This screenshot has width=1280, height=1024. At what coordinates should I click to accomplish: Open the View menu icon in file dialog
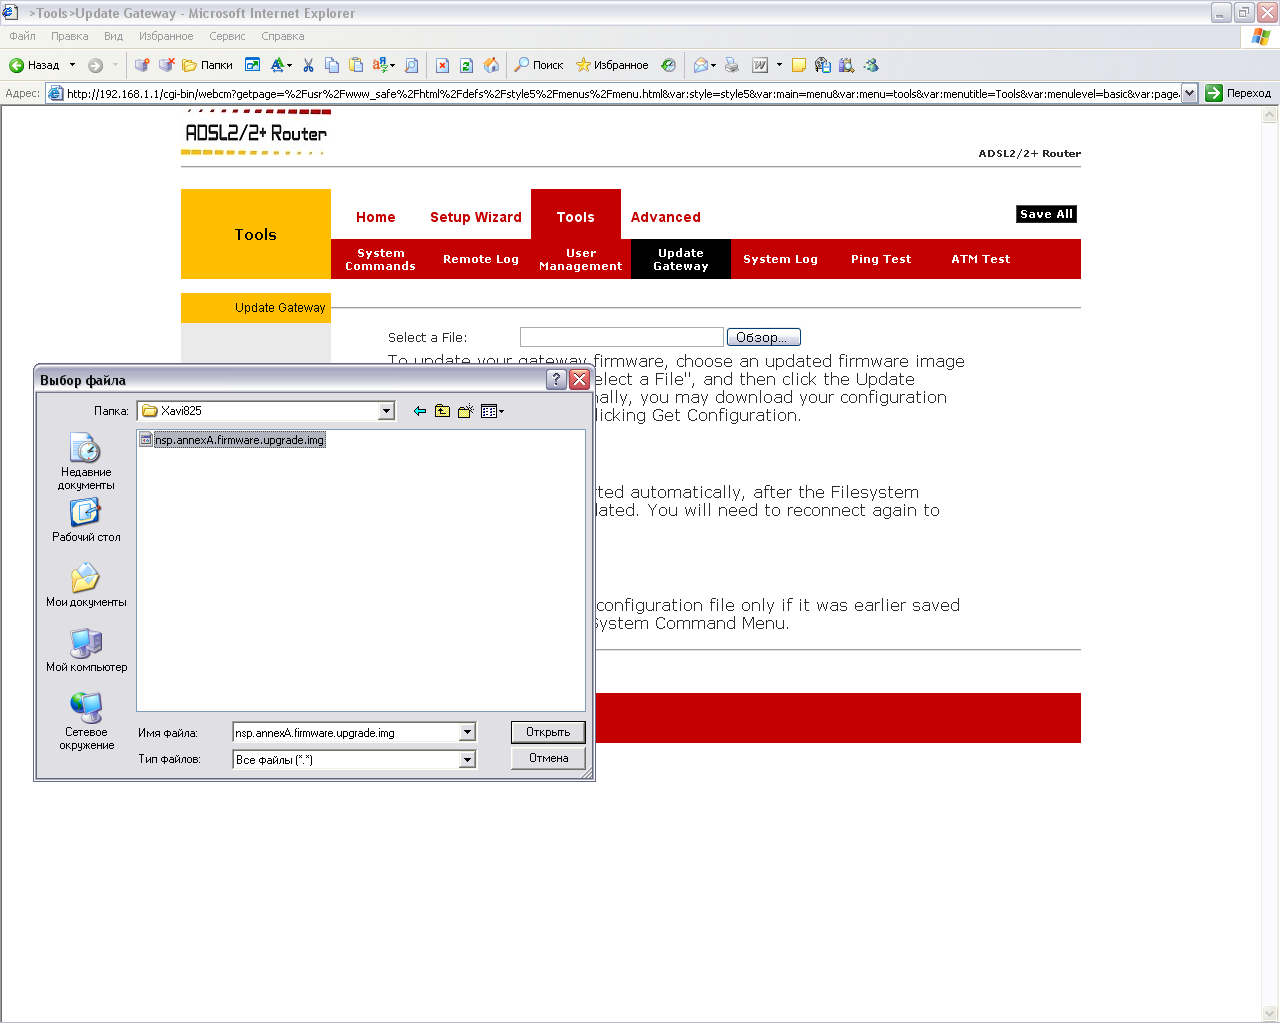click(492, 411)
